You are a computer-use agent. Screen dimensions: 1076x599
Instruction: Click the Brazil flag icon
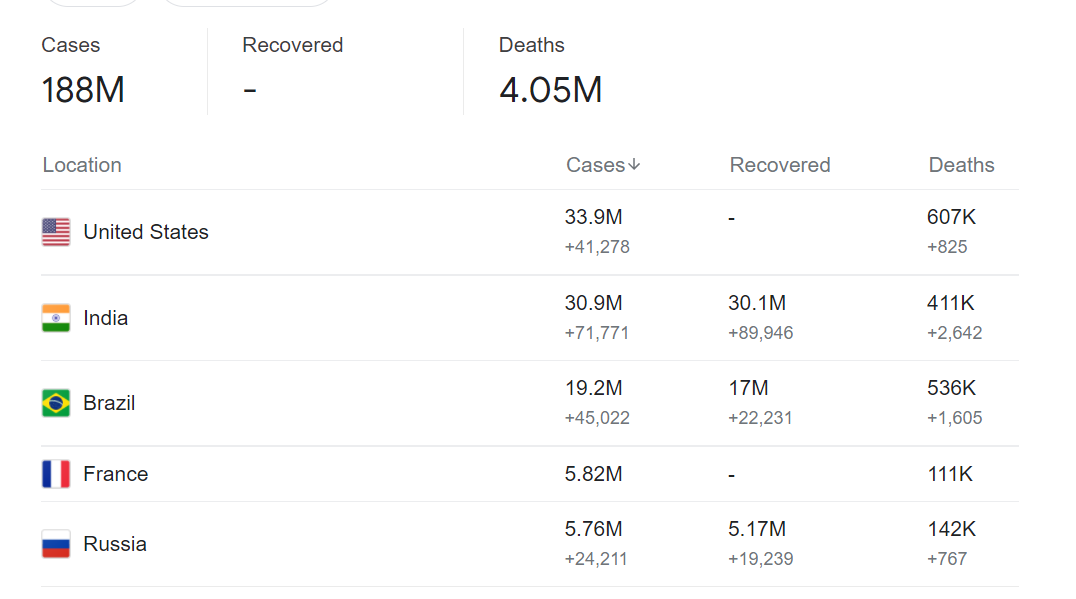click(56, 403)
